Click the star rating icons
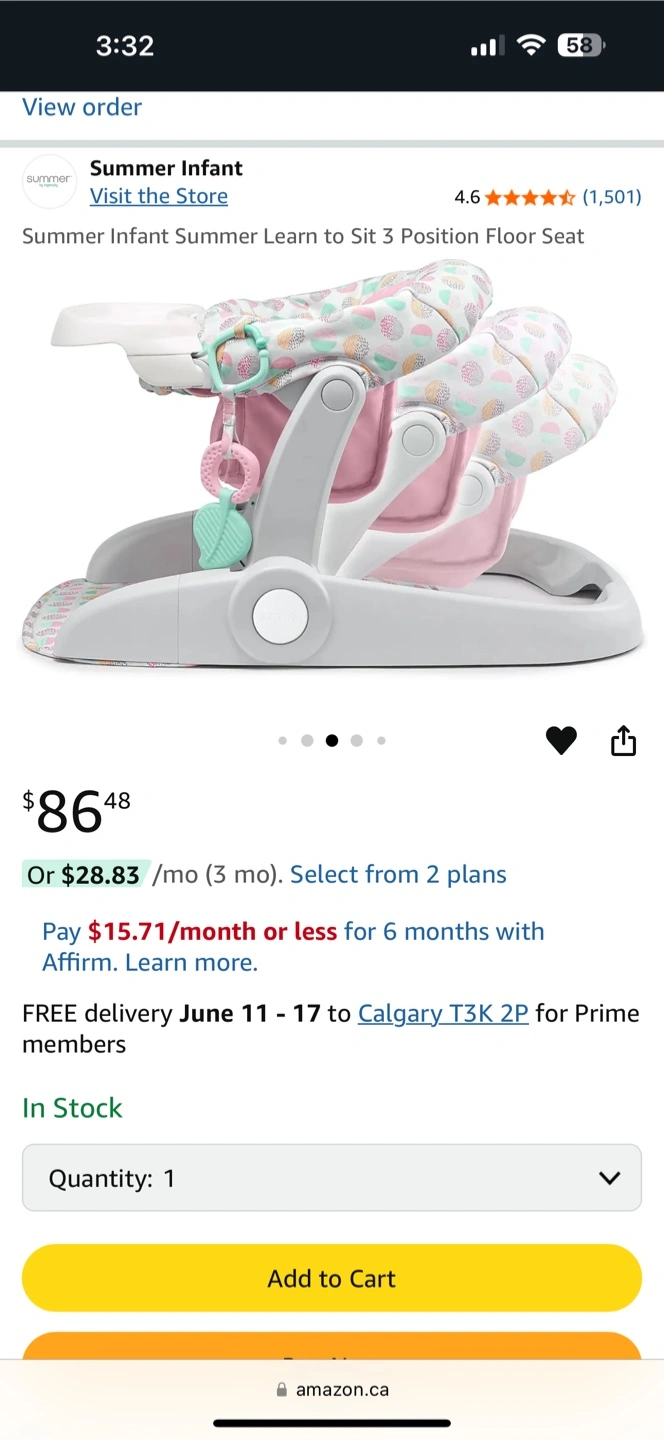The image size is (664, 1440). coord(530,197)
